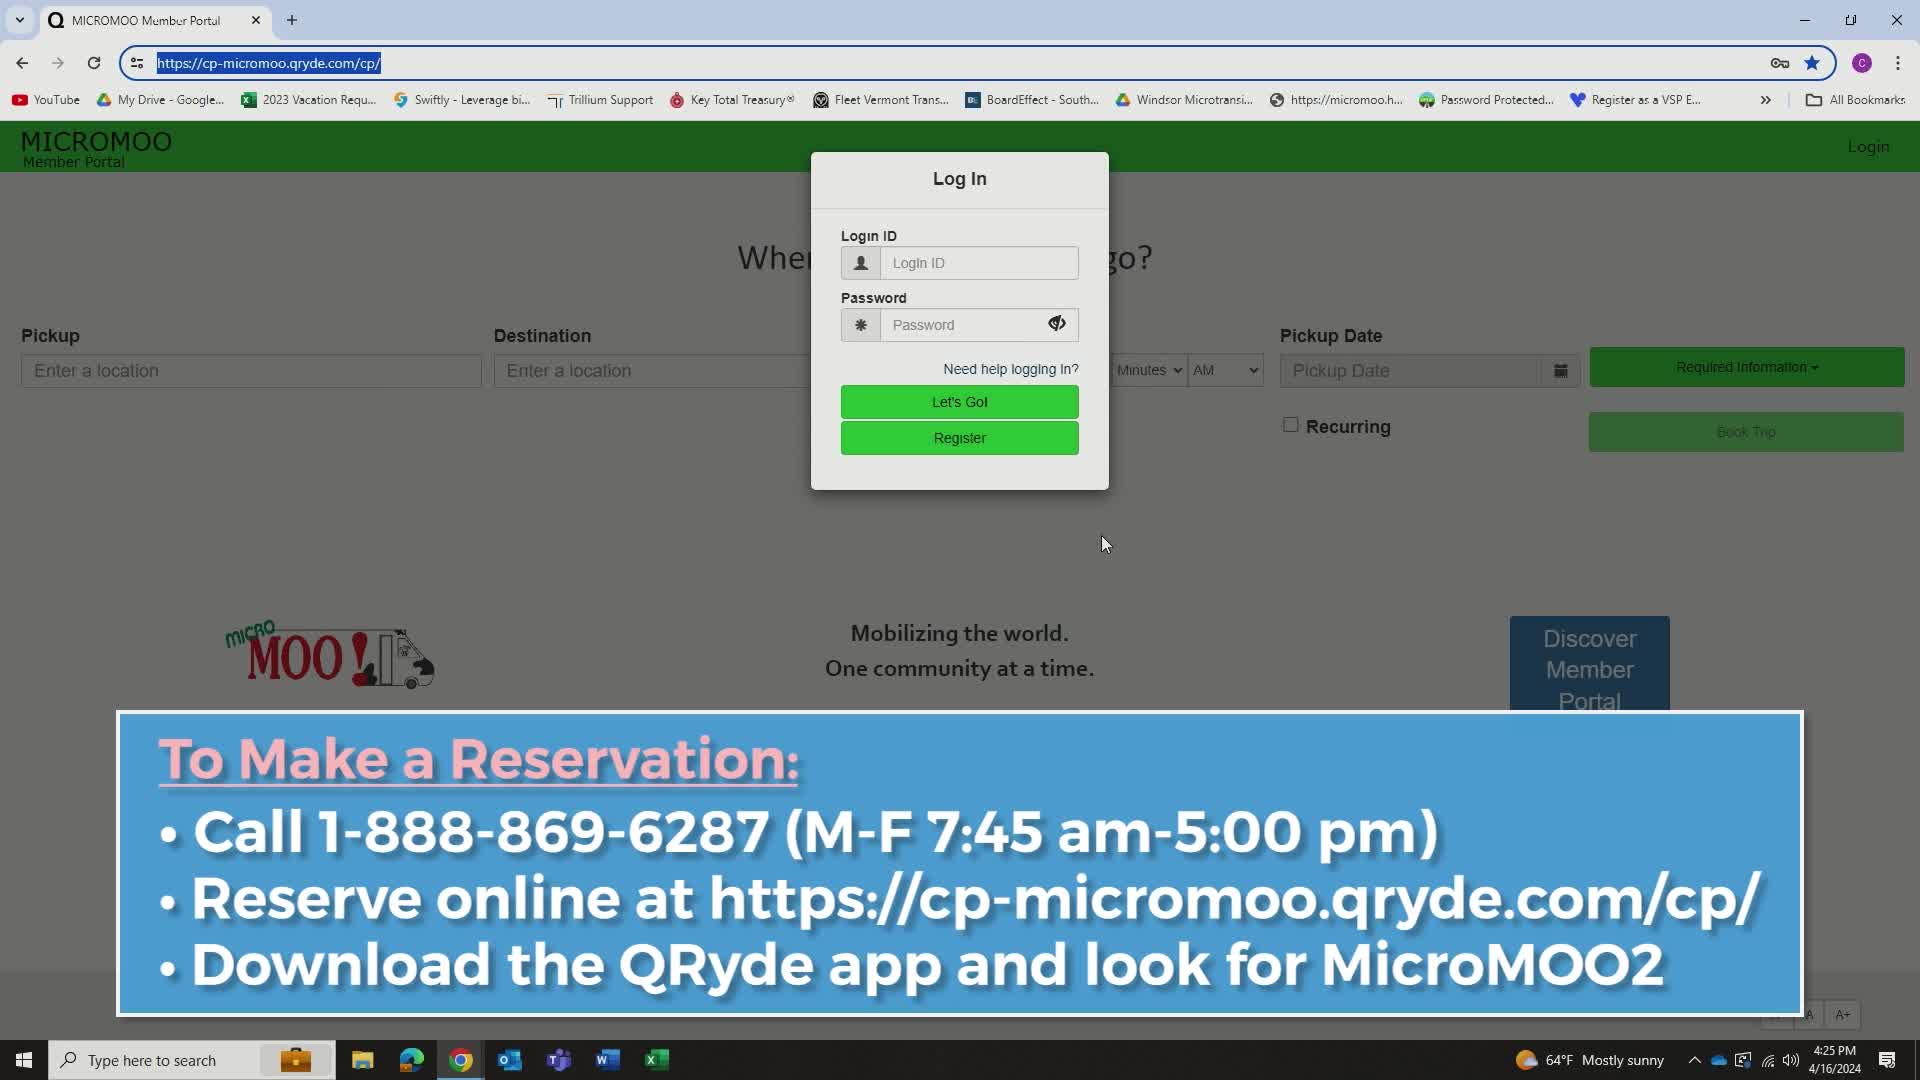1920x1080 pixels.
Task: Open Microsoft Edge from the taskbar
Action: (412, 1060)
